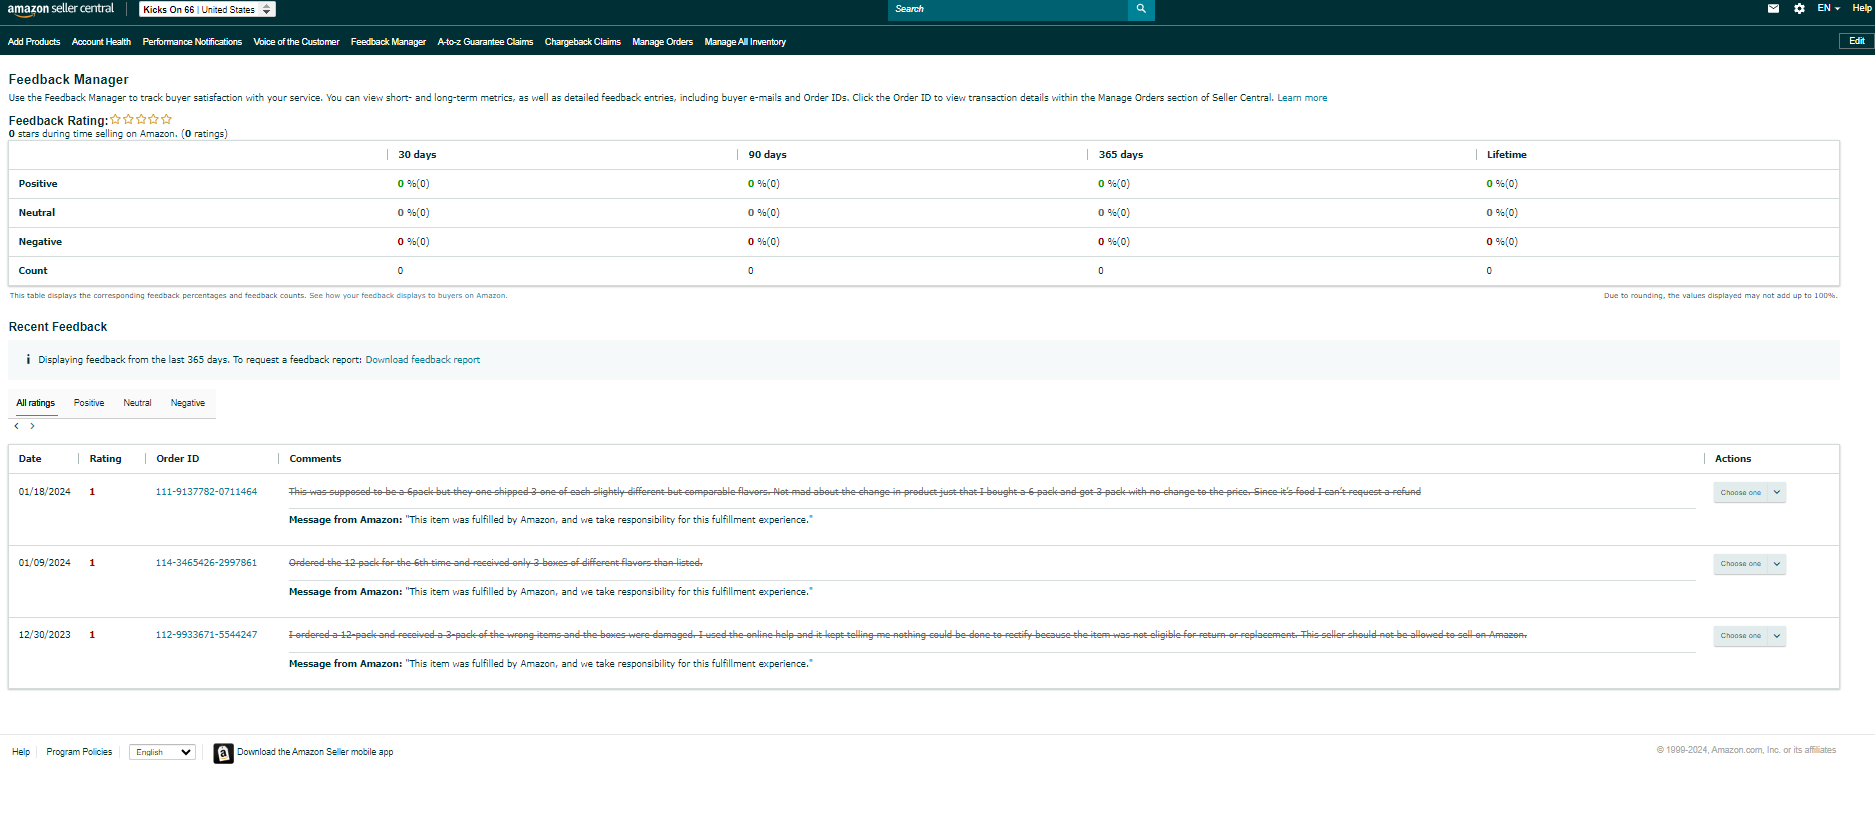The width and height of the screenshot is (1875, 840).
Task: Click the feedback rating stars
Action: (x=141, y=120)
